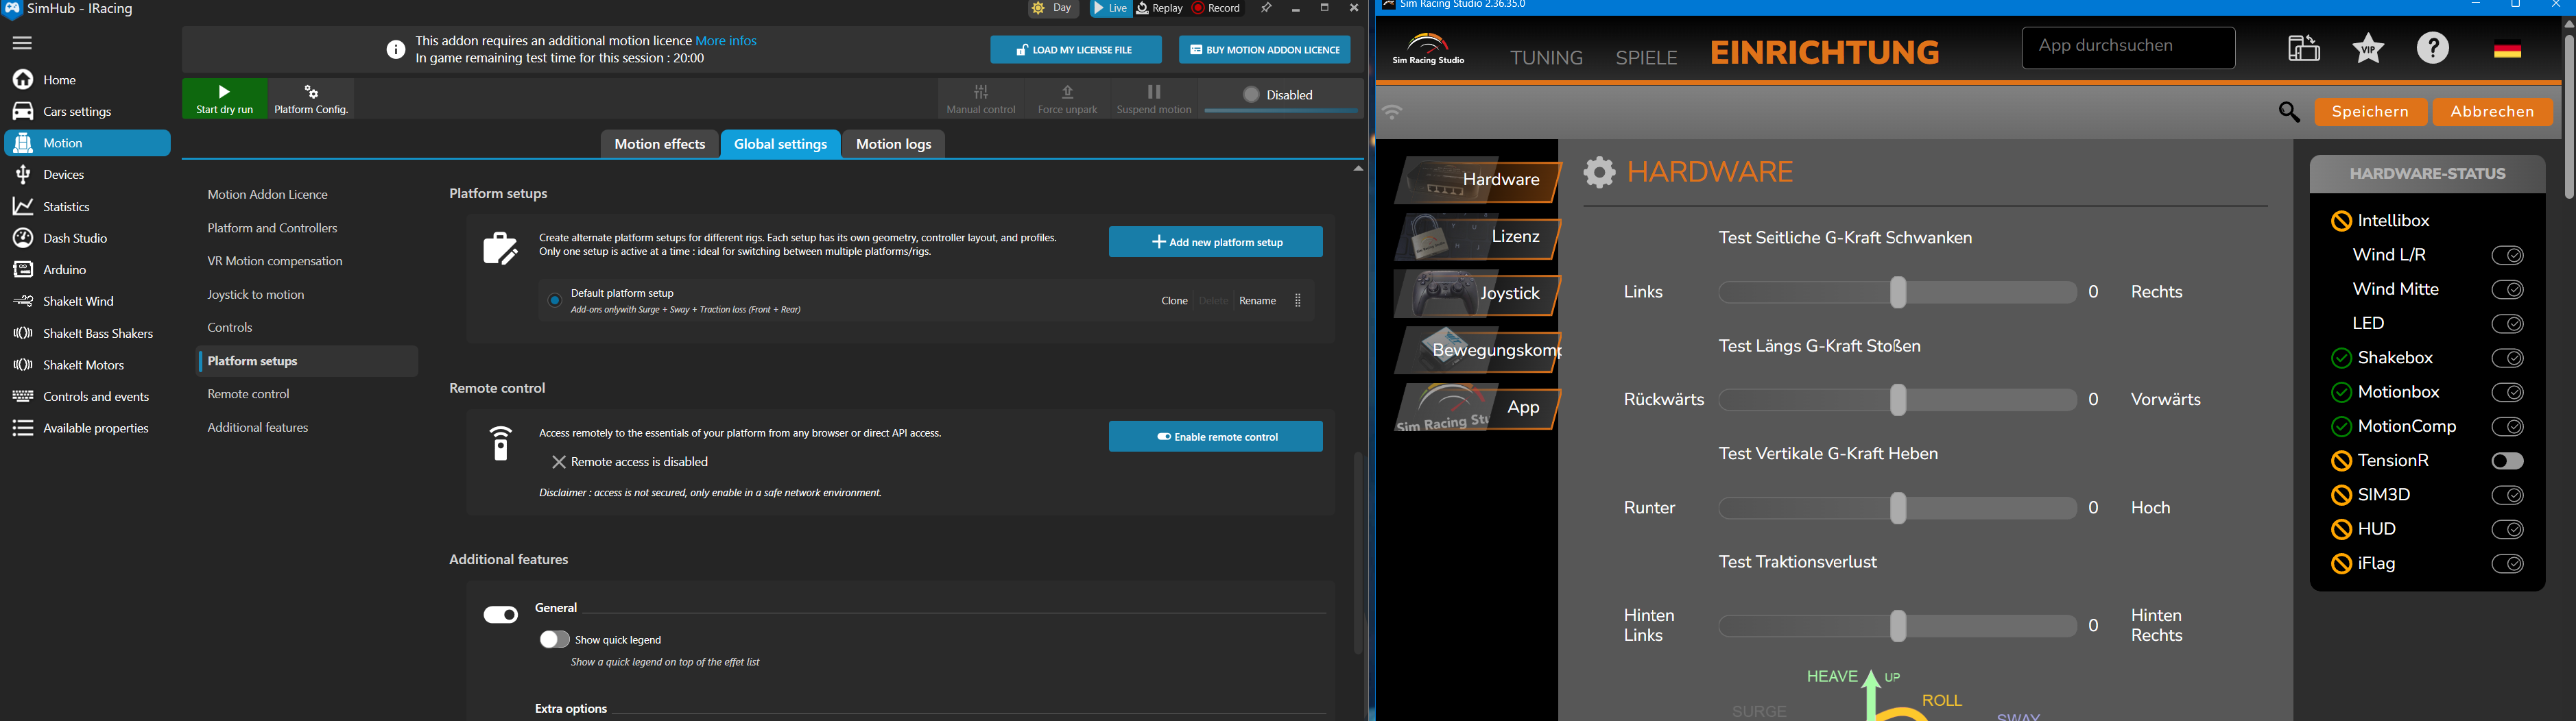
Task: Open more options for Default platform setup
Action: point(1298,301)
